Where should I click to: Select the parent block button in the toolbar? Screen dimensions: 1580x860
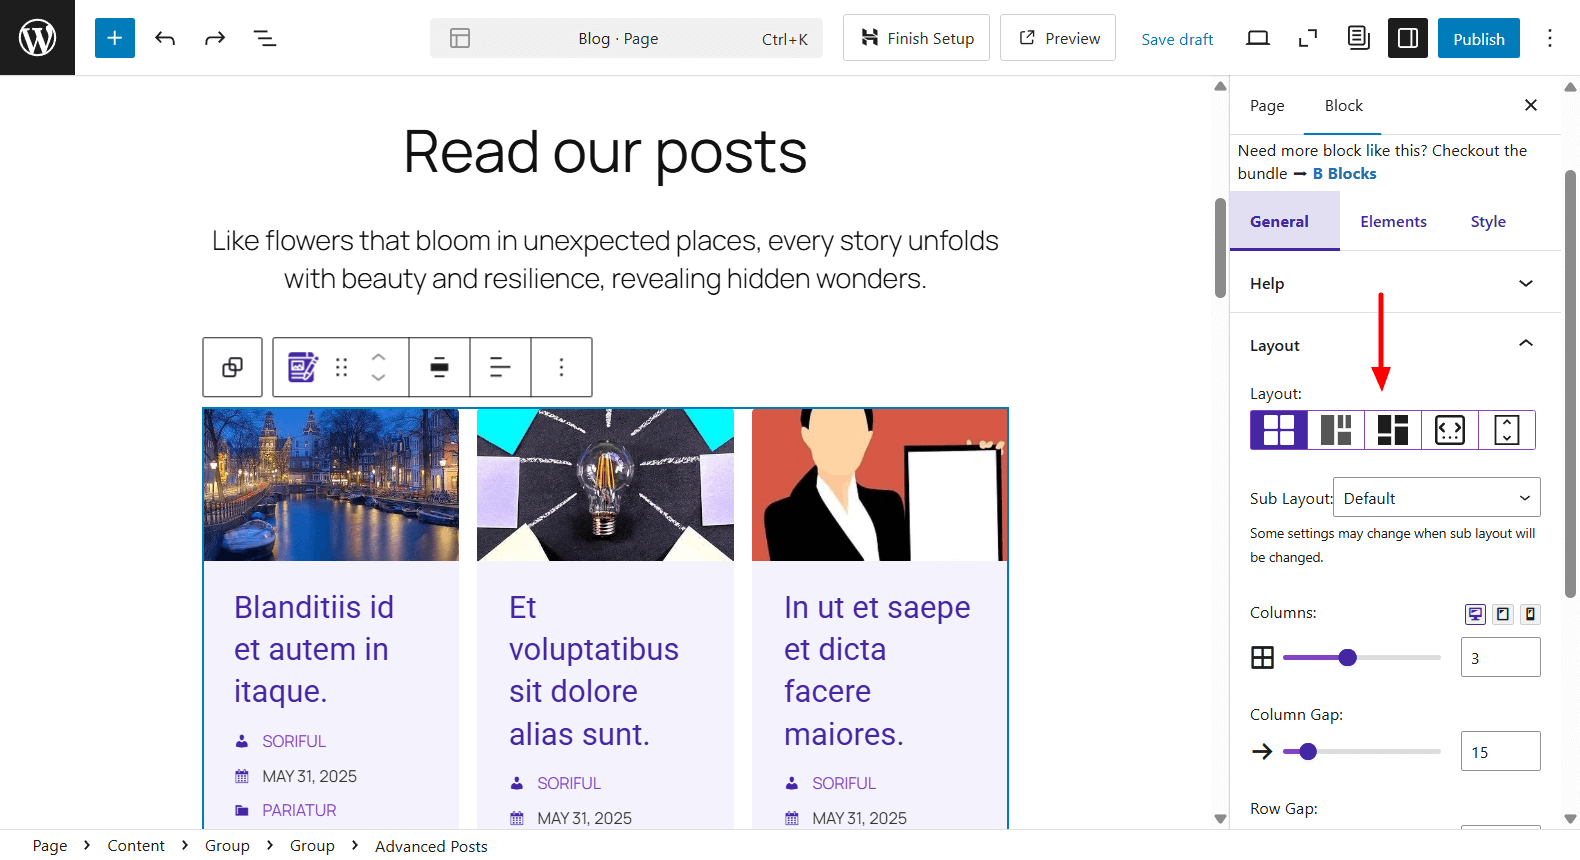232,367
